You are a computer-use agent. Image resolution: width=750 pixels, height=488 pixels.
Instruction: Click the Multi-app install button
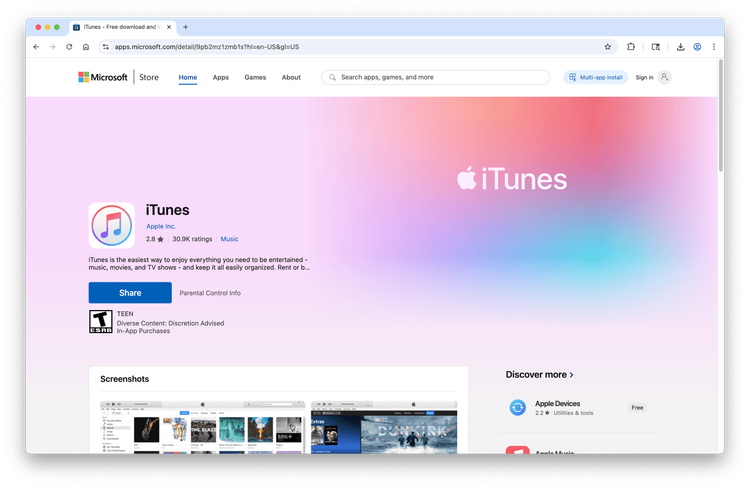click(596, 77)
